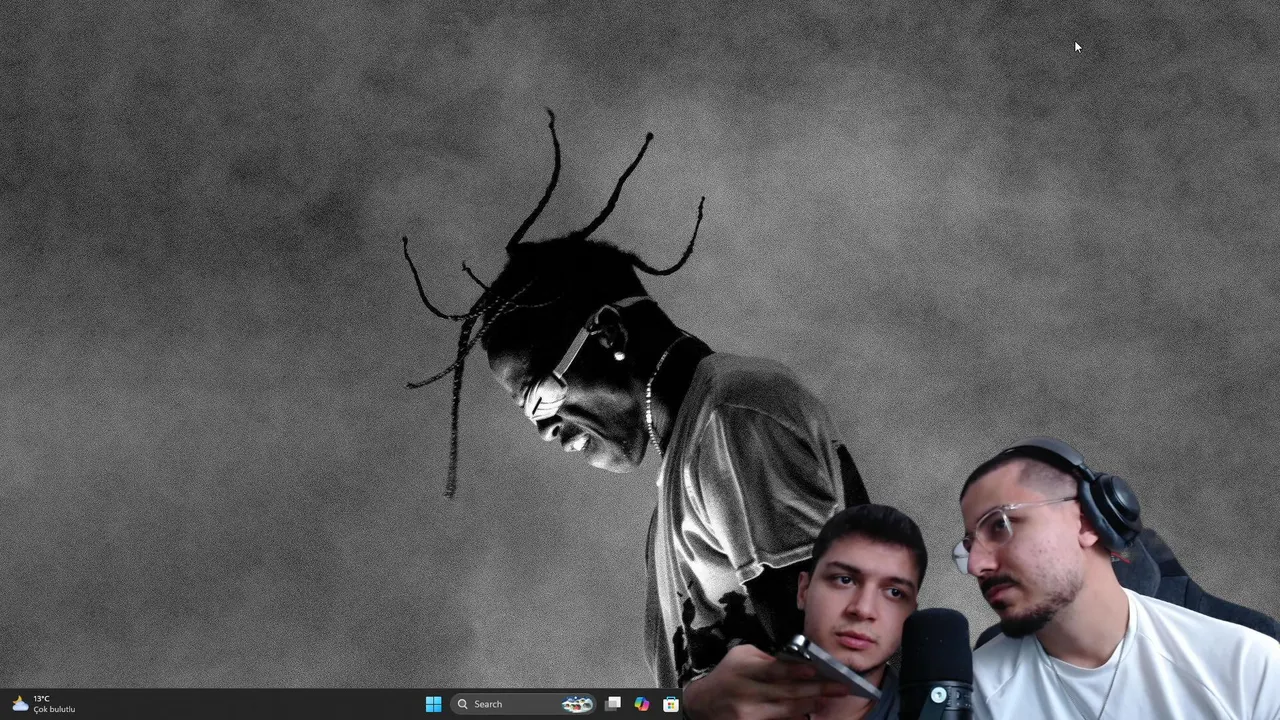Open Microsoft Store from the taskbar

(x=671, y=704)
